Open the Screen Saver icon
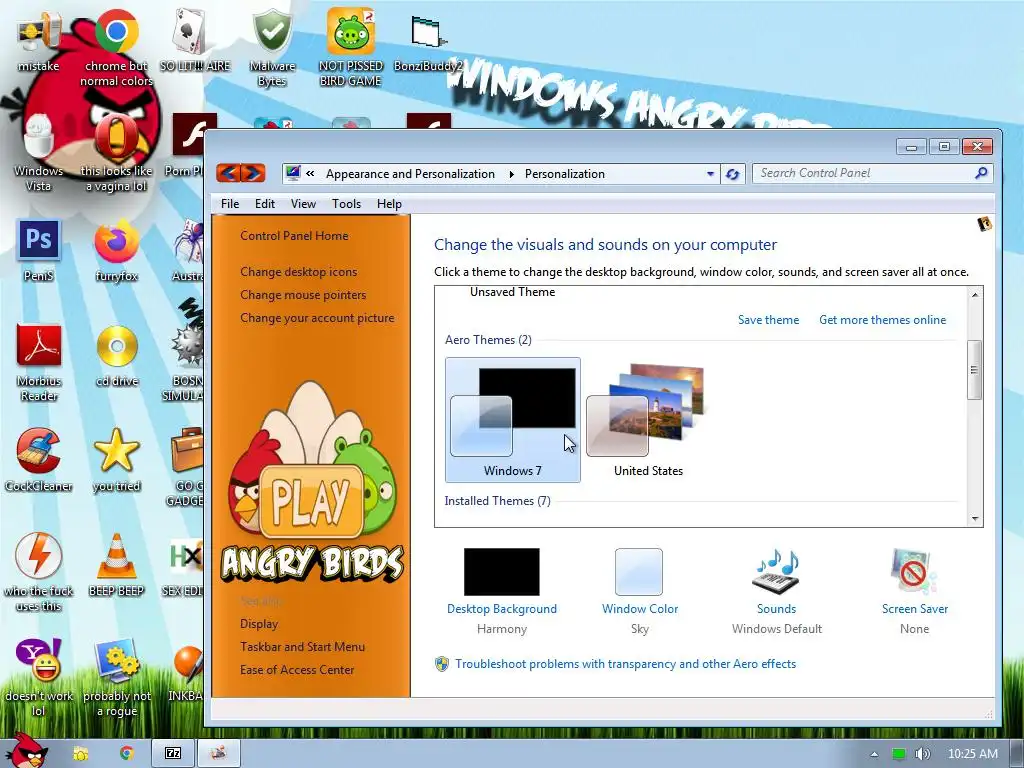Screen dimensions: 1024x768 pos(914,571)
